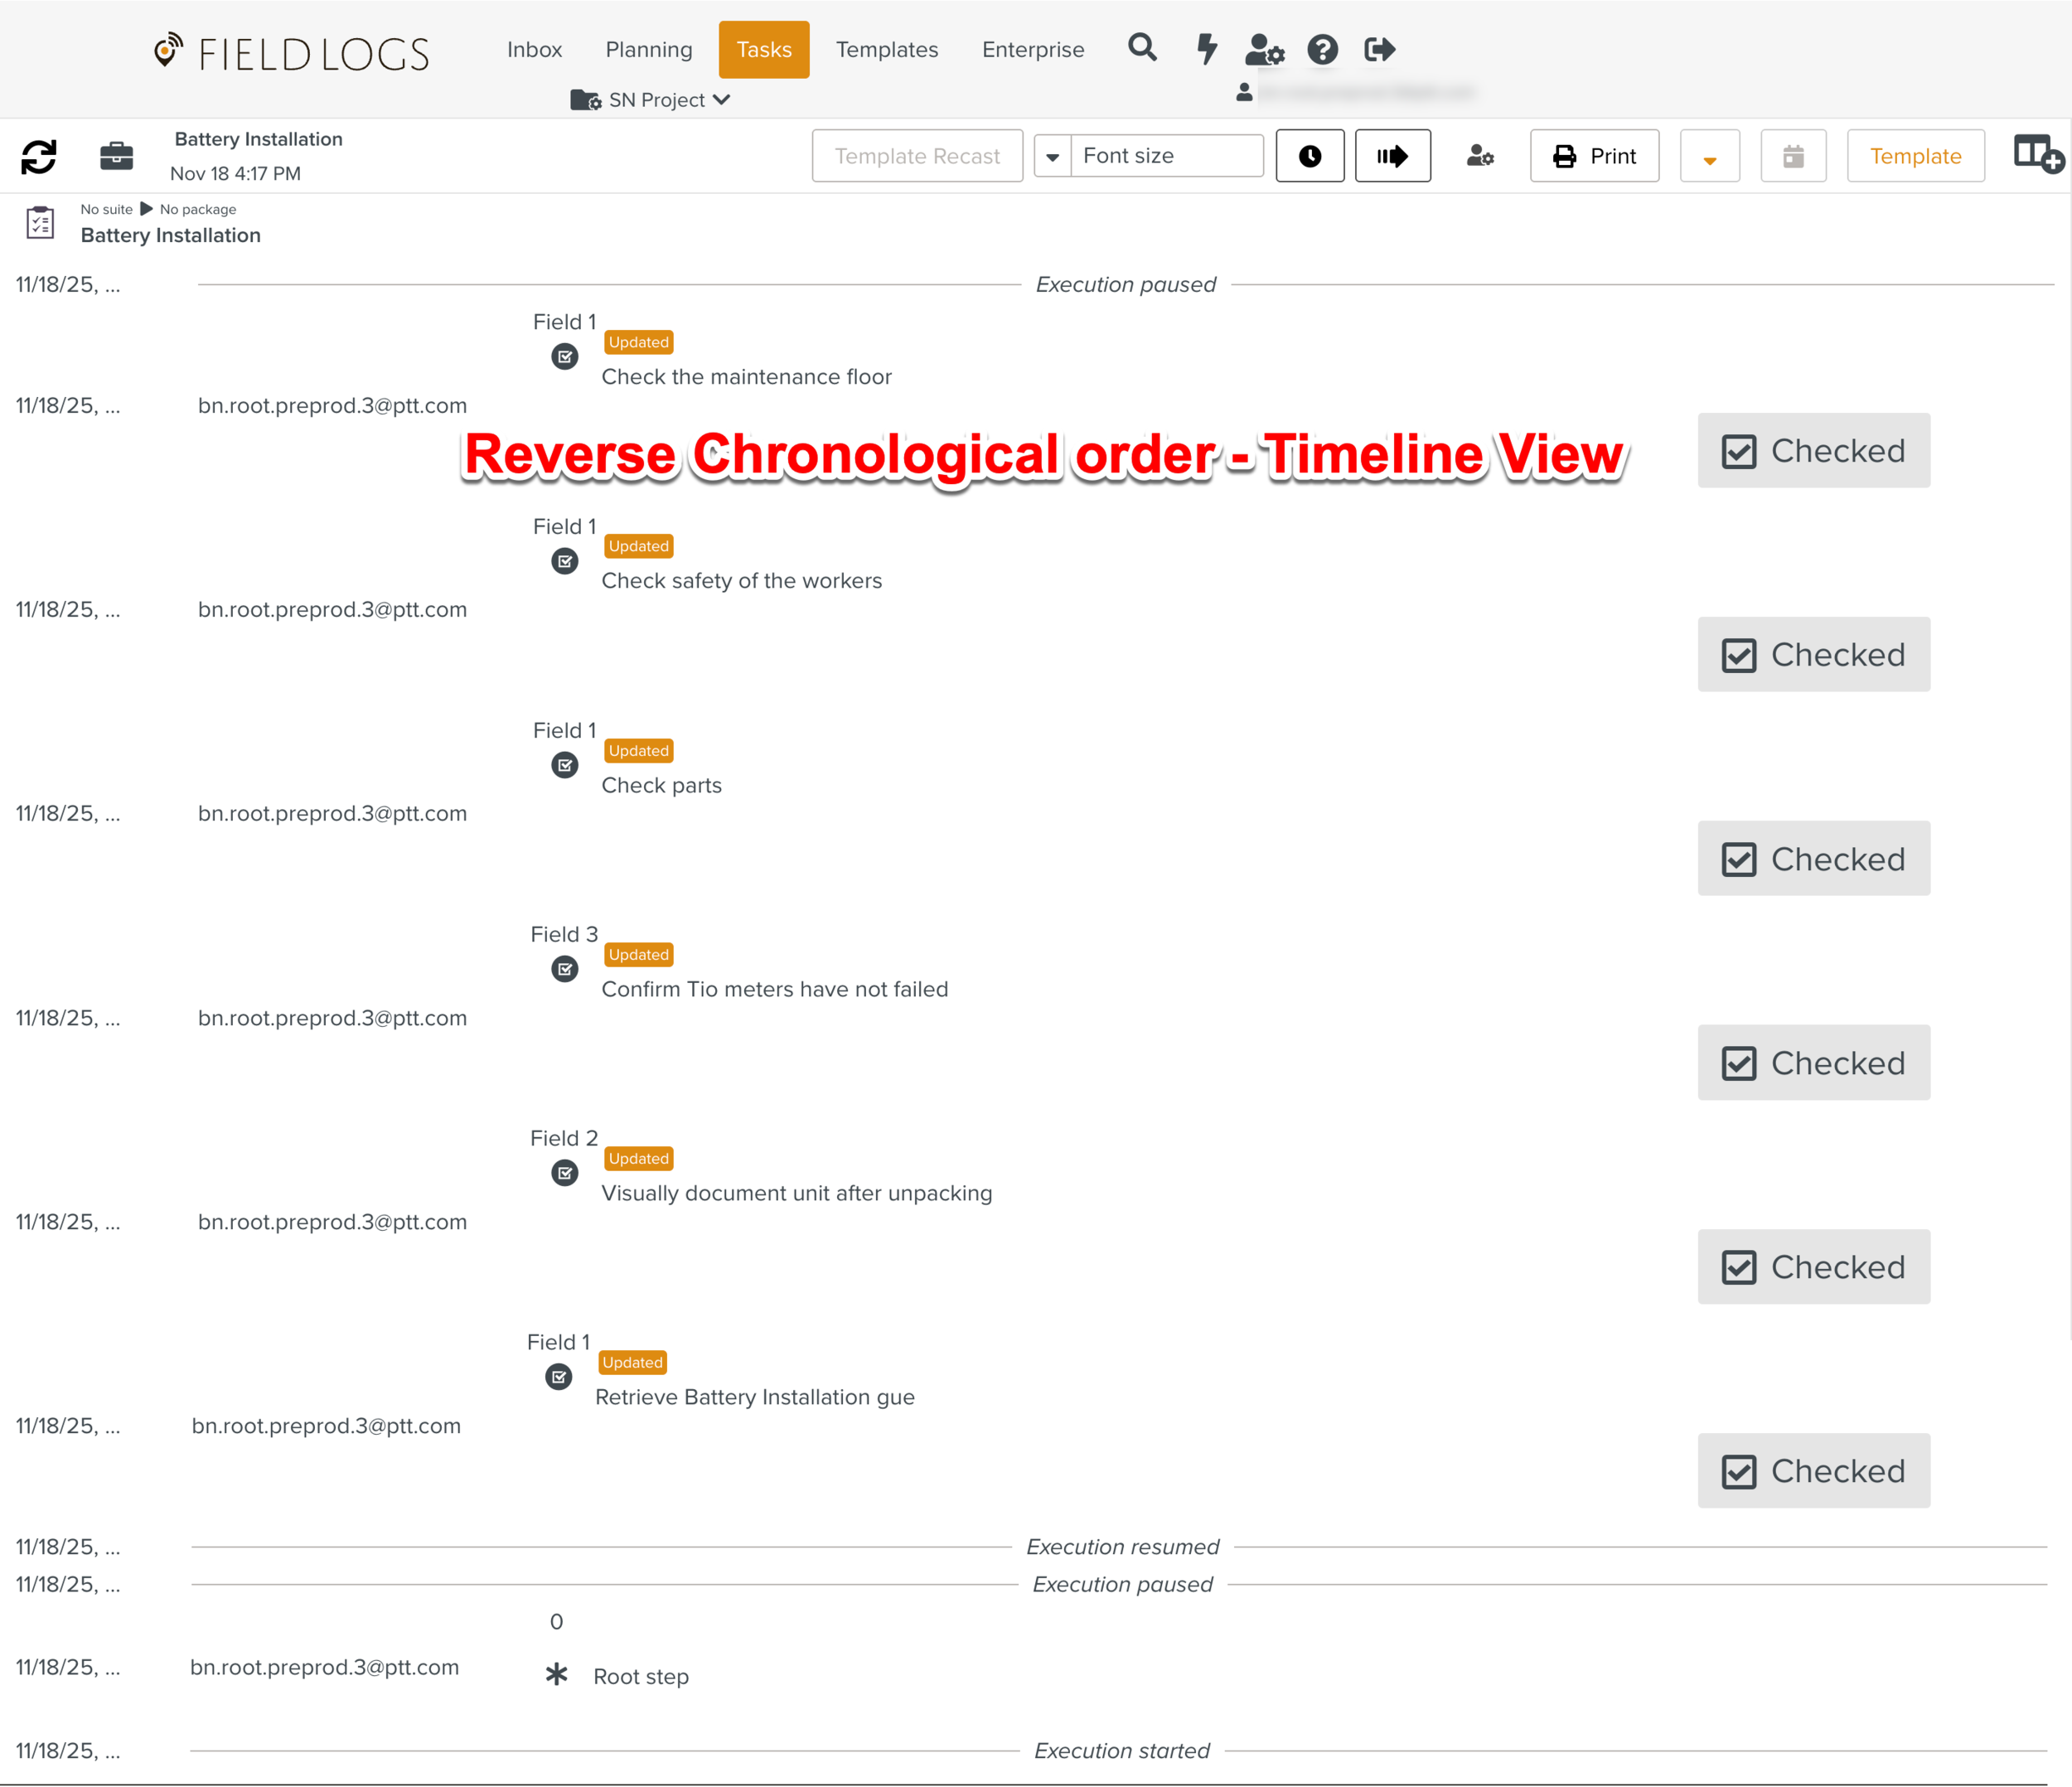This screenshot has width=2072, height=1787.
Task: Open the clock history view icon
Action: click(x=1310, y=155)
